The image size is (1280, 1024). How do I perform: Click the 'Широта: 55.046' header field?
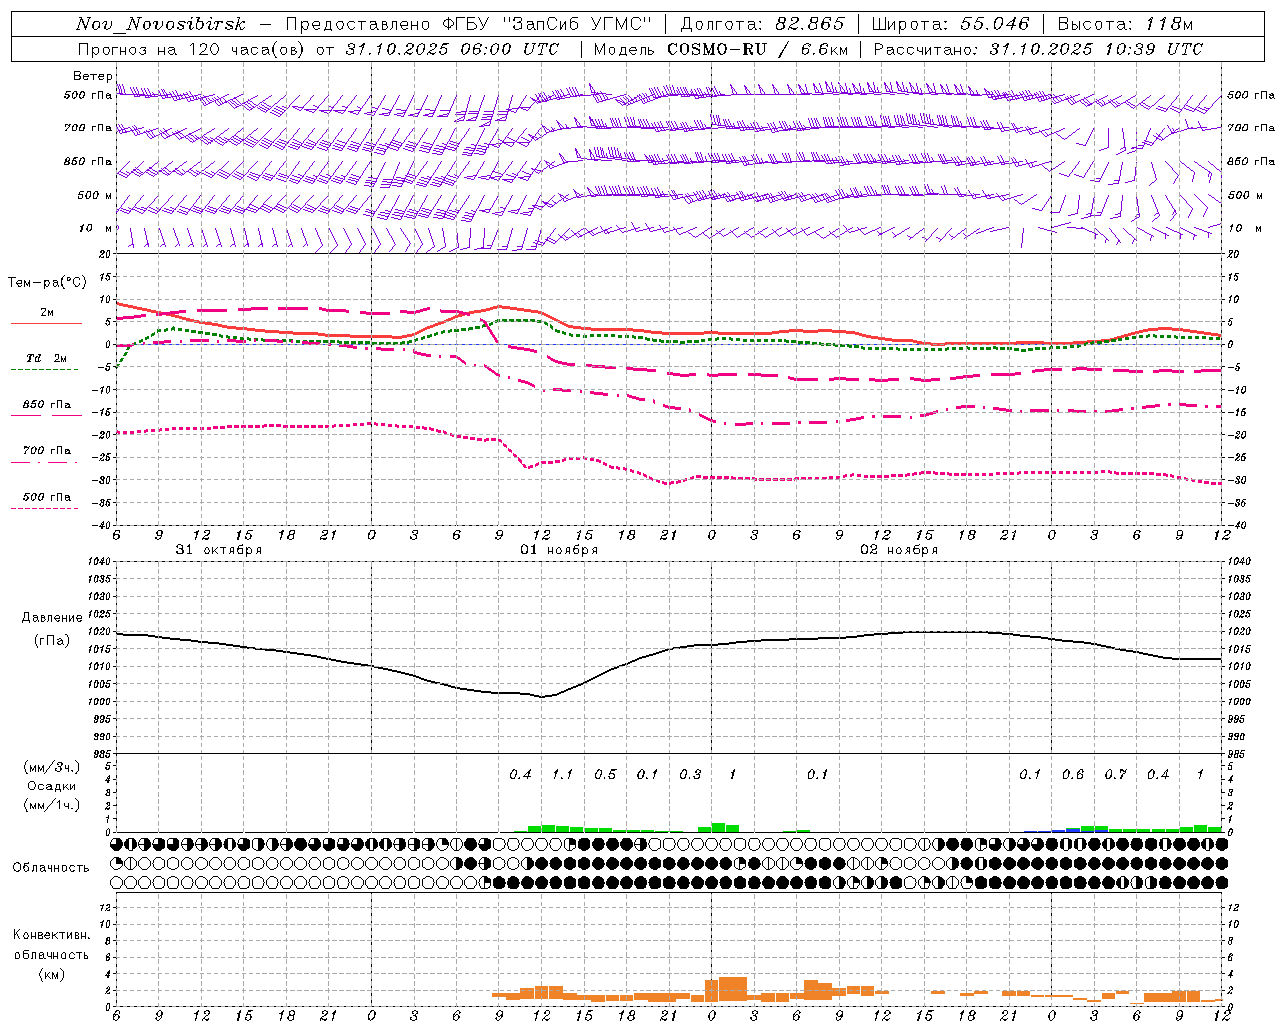(x=950, y=24)
